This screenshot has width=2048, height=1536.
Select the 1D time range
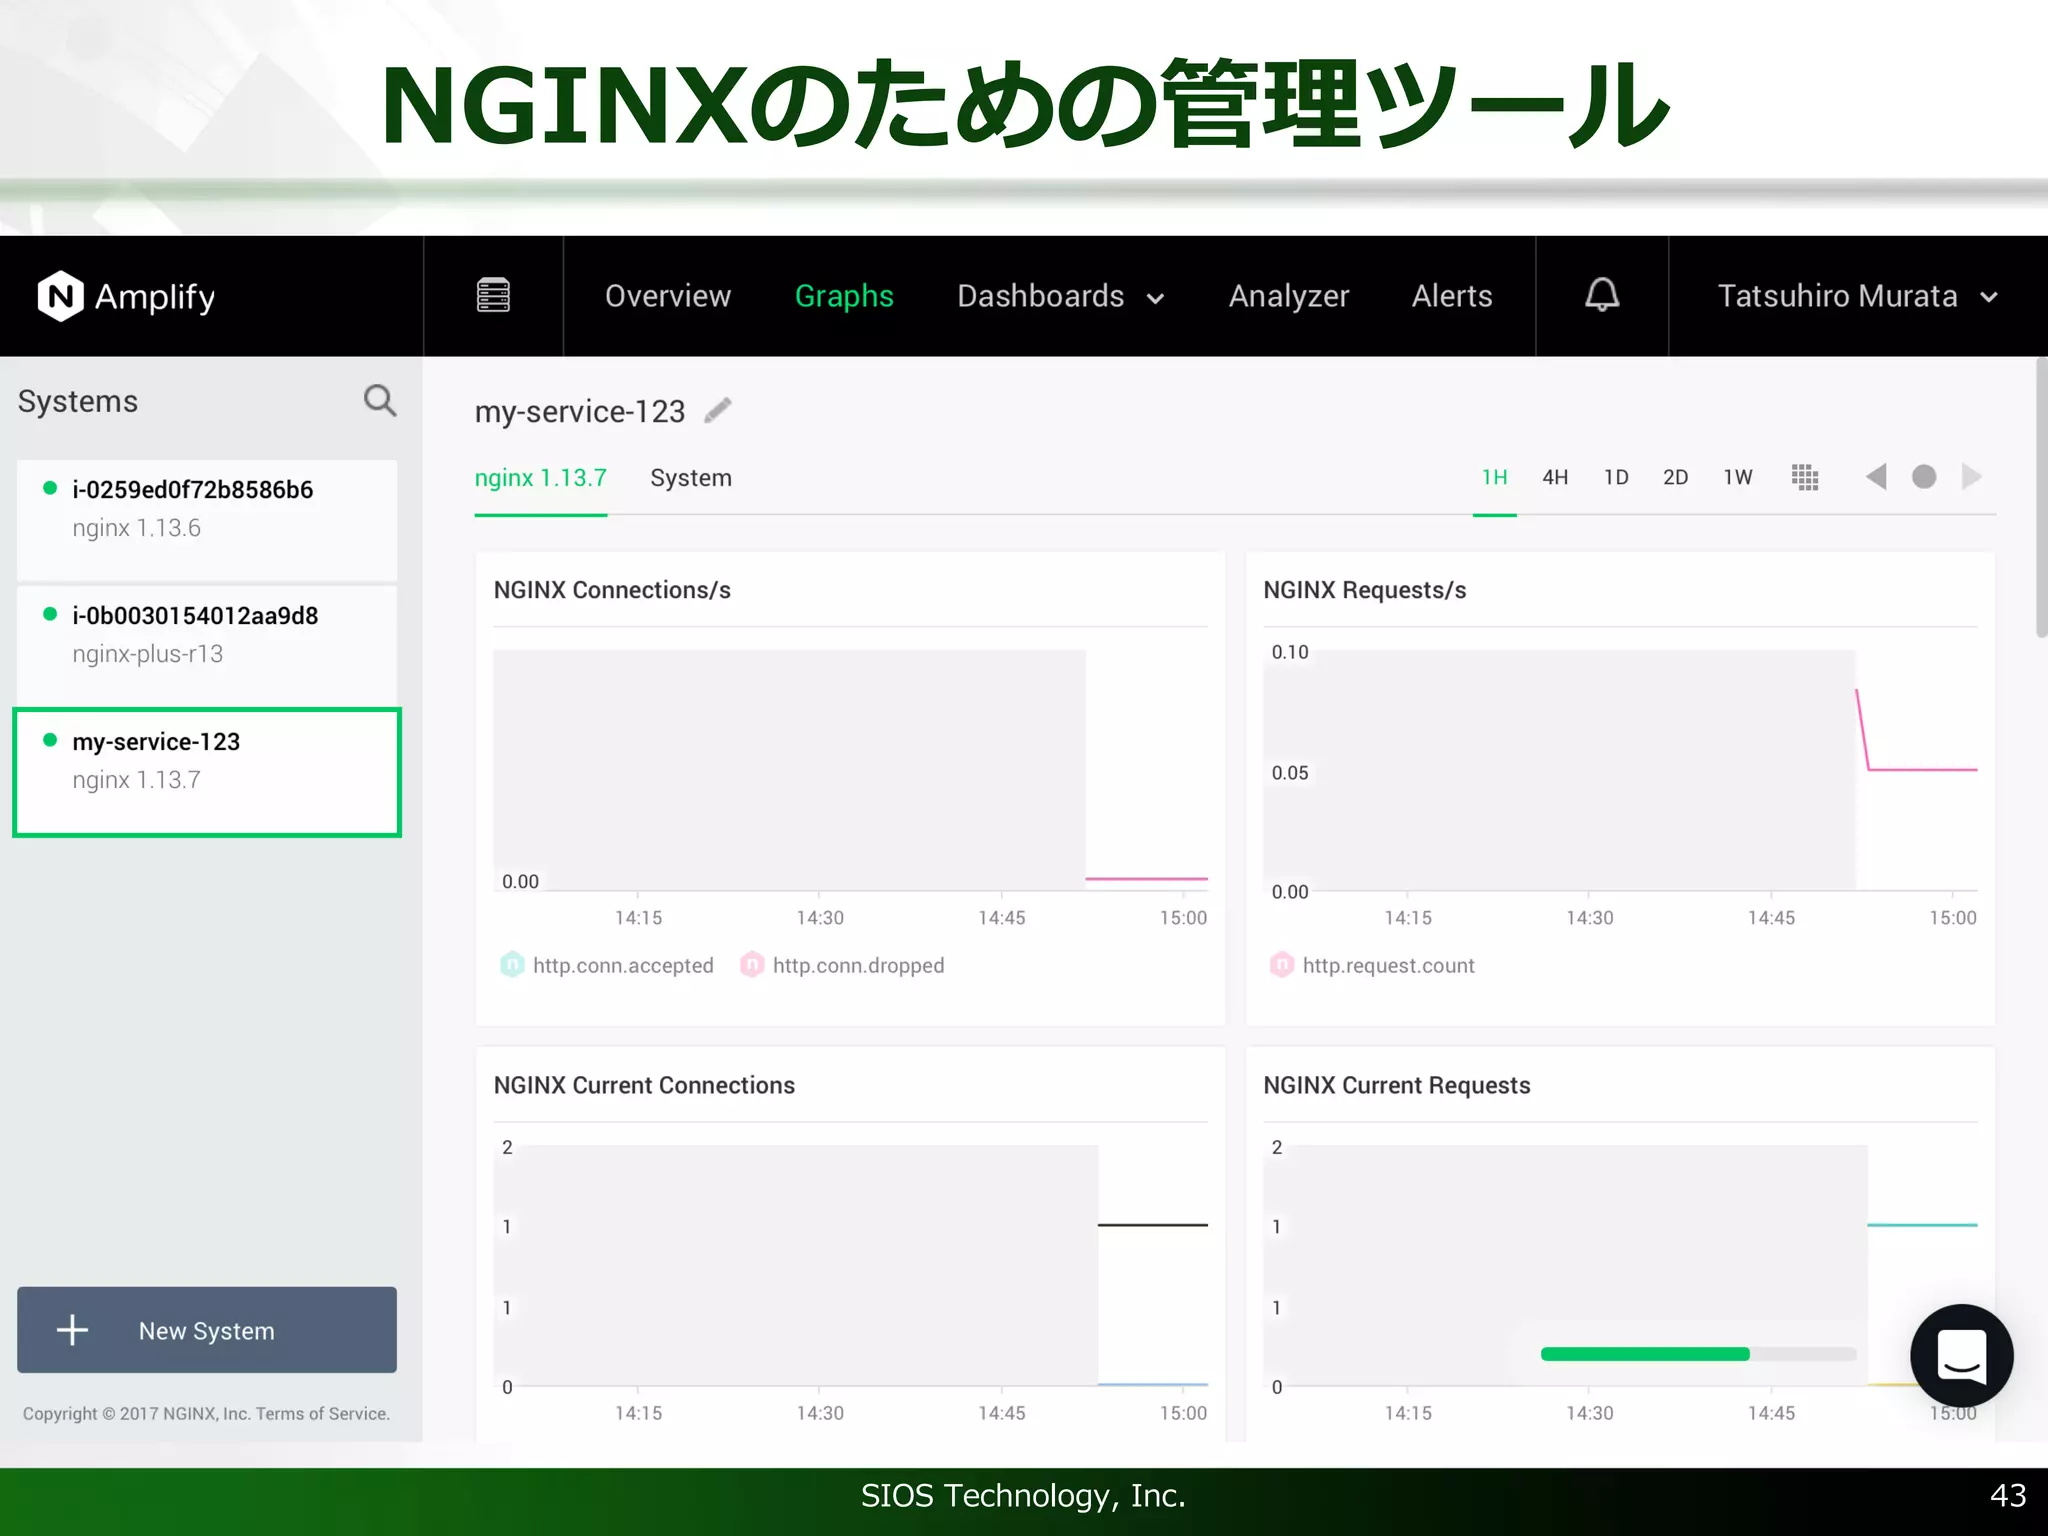click(1616, 478)
